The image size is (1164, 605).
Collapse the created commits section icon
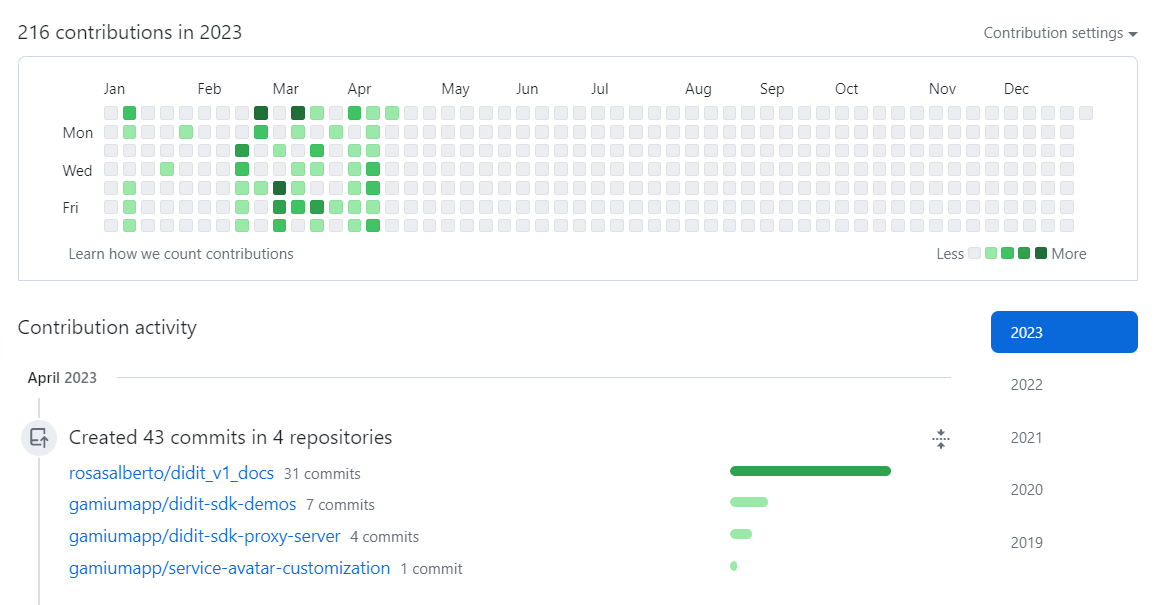[x=941, y=439]
